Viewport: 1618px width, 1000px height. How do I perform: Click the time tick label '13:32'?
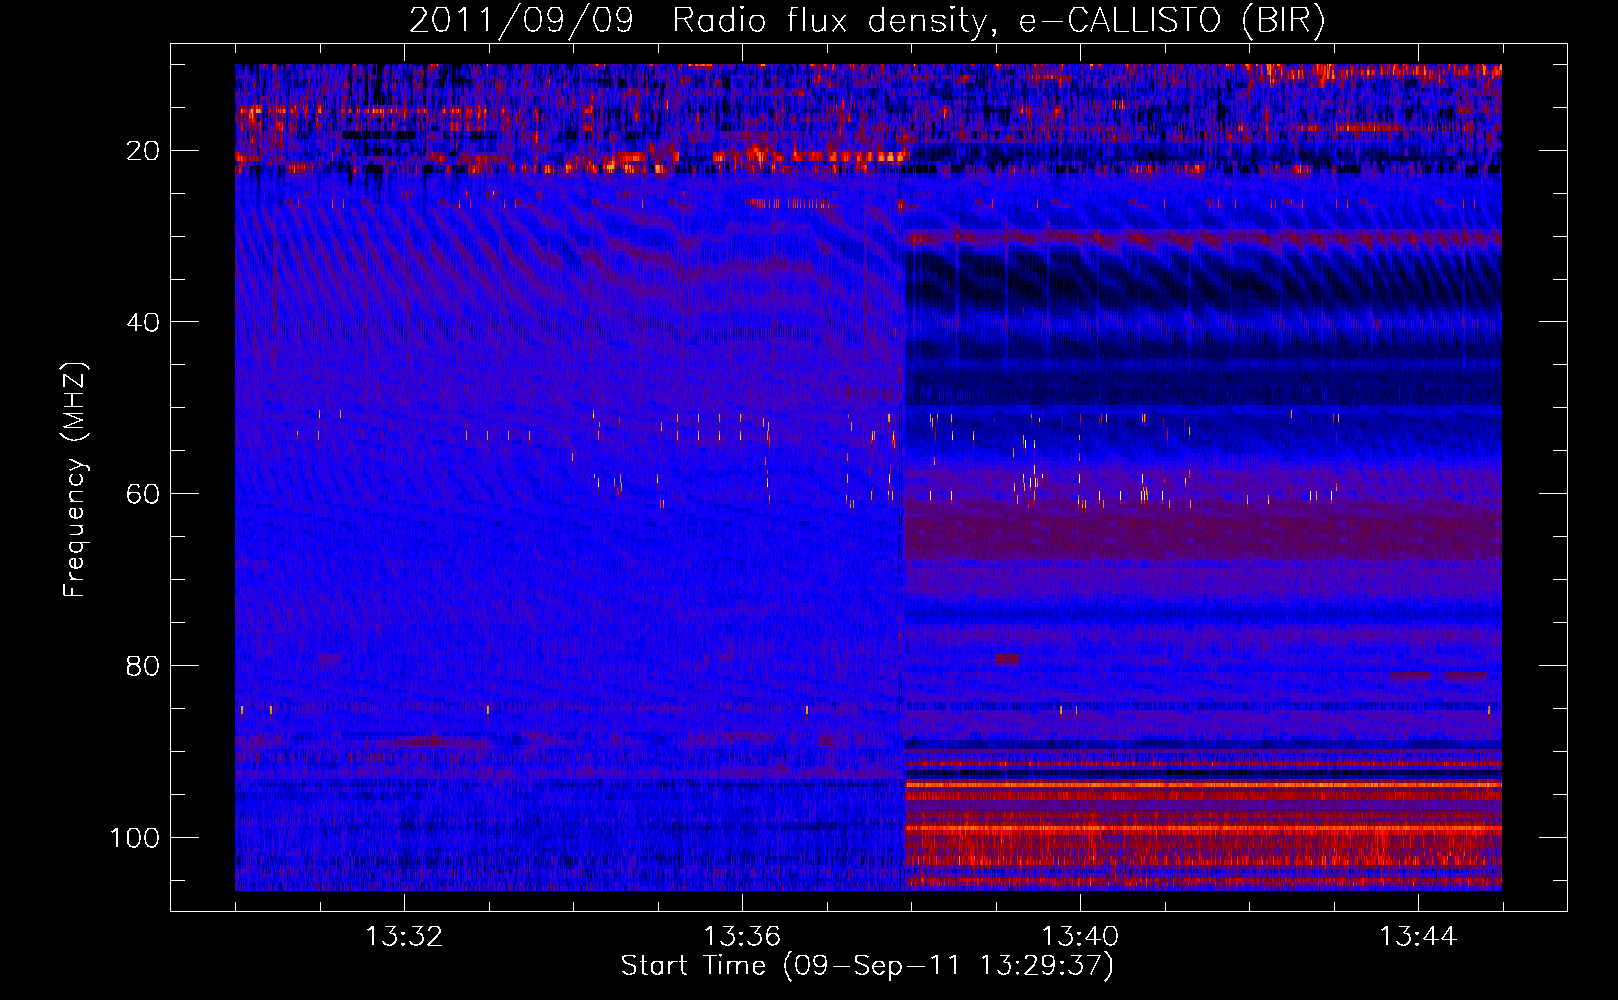404,937
